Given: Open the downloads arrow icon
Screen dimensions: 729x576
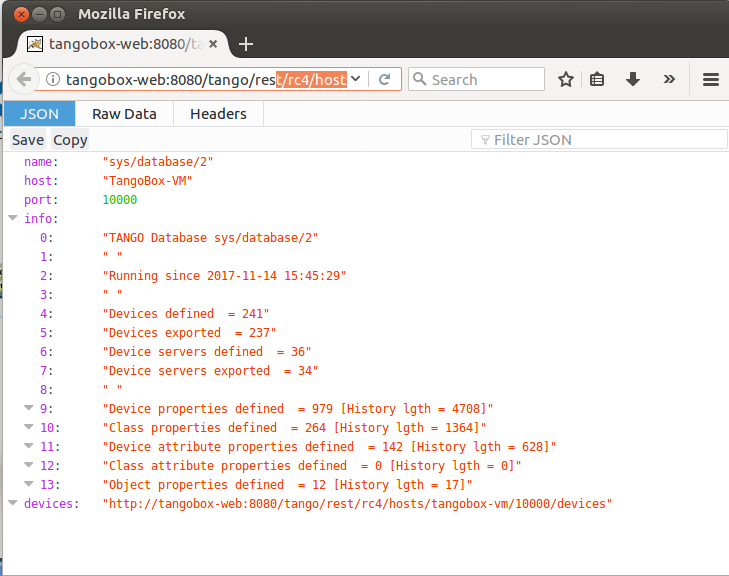Looking at the screenshot, I should coord(633,79).
